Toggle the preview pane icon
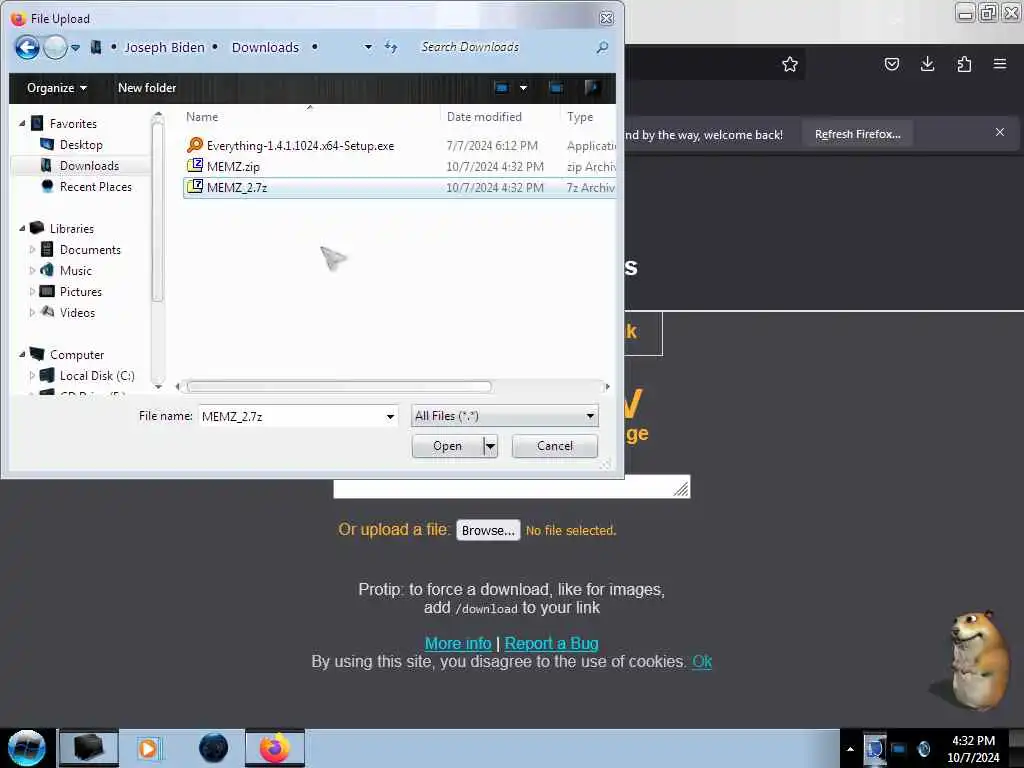The height and width of the screenshot is (768, 1024). [x=556, y=88]
